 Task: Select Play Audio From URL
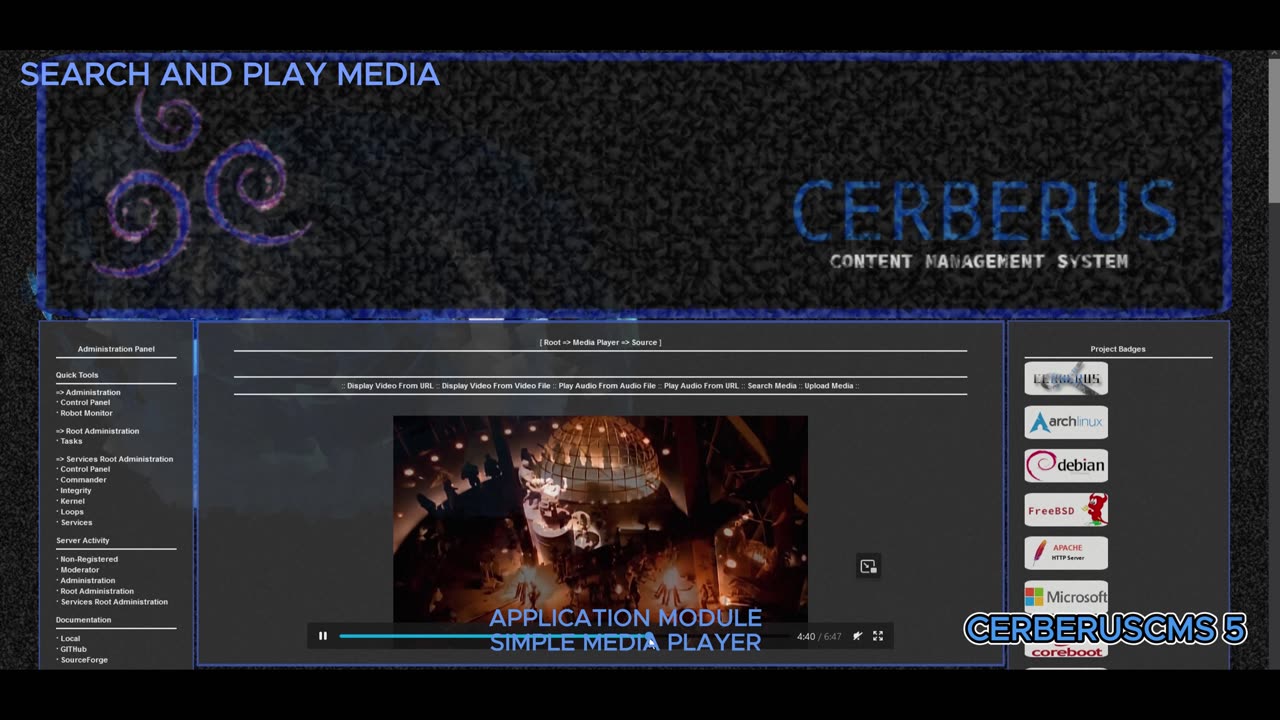701,386
